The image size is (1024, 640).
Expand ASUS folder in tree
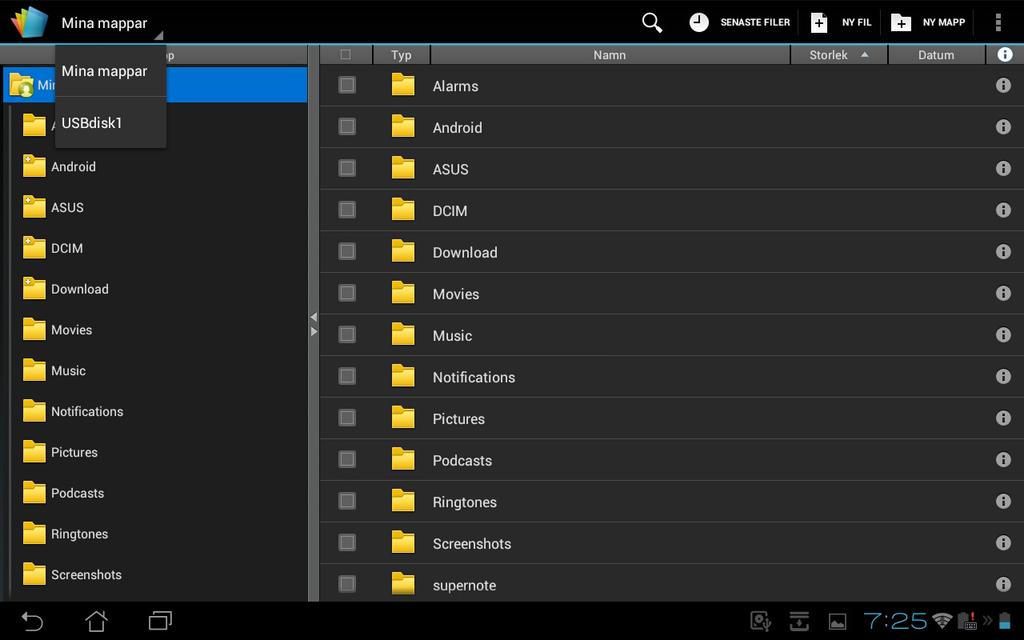[34, 207]
